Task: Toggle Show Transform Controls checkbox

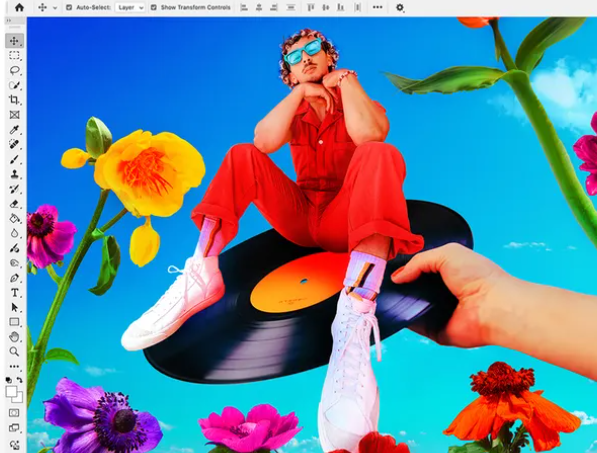Action: [153, 7]
